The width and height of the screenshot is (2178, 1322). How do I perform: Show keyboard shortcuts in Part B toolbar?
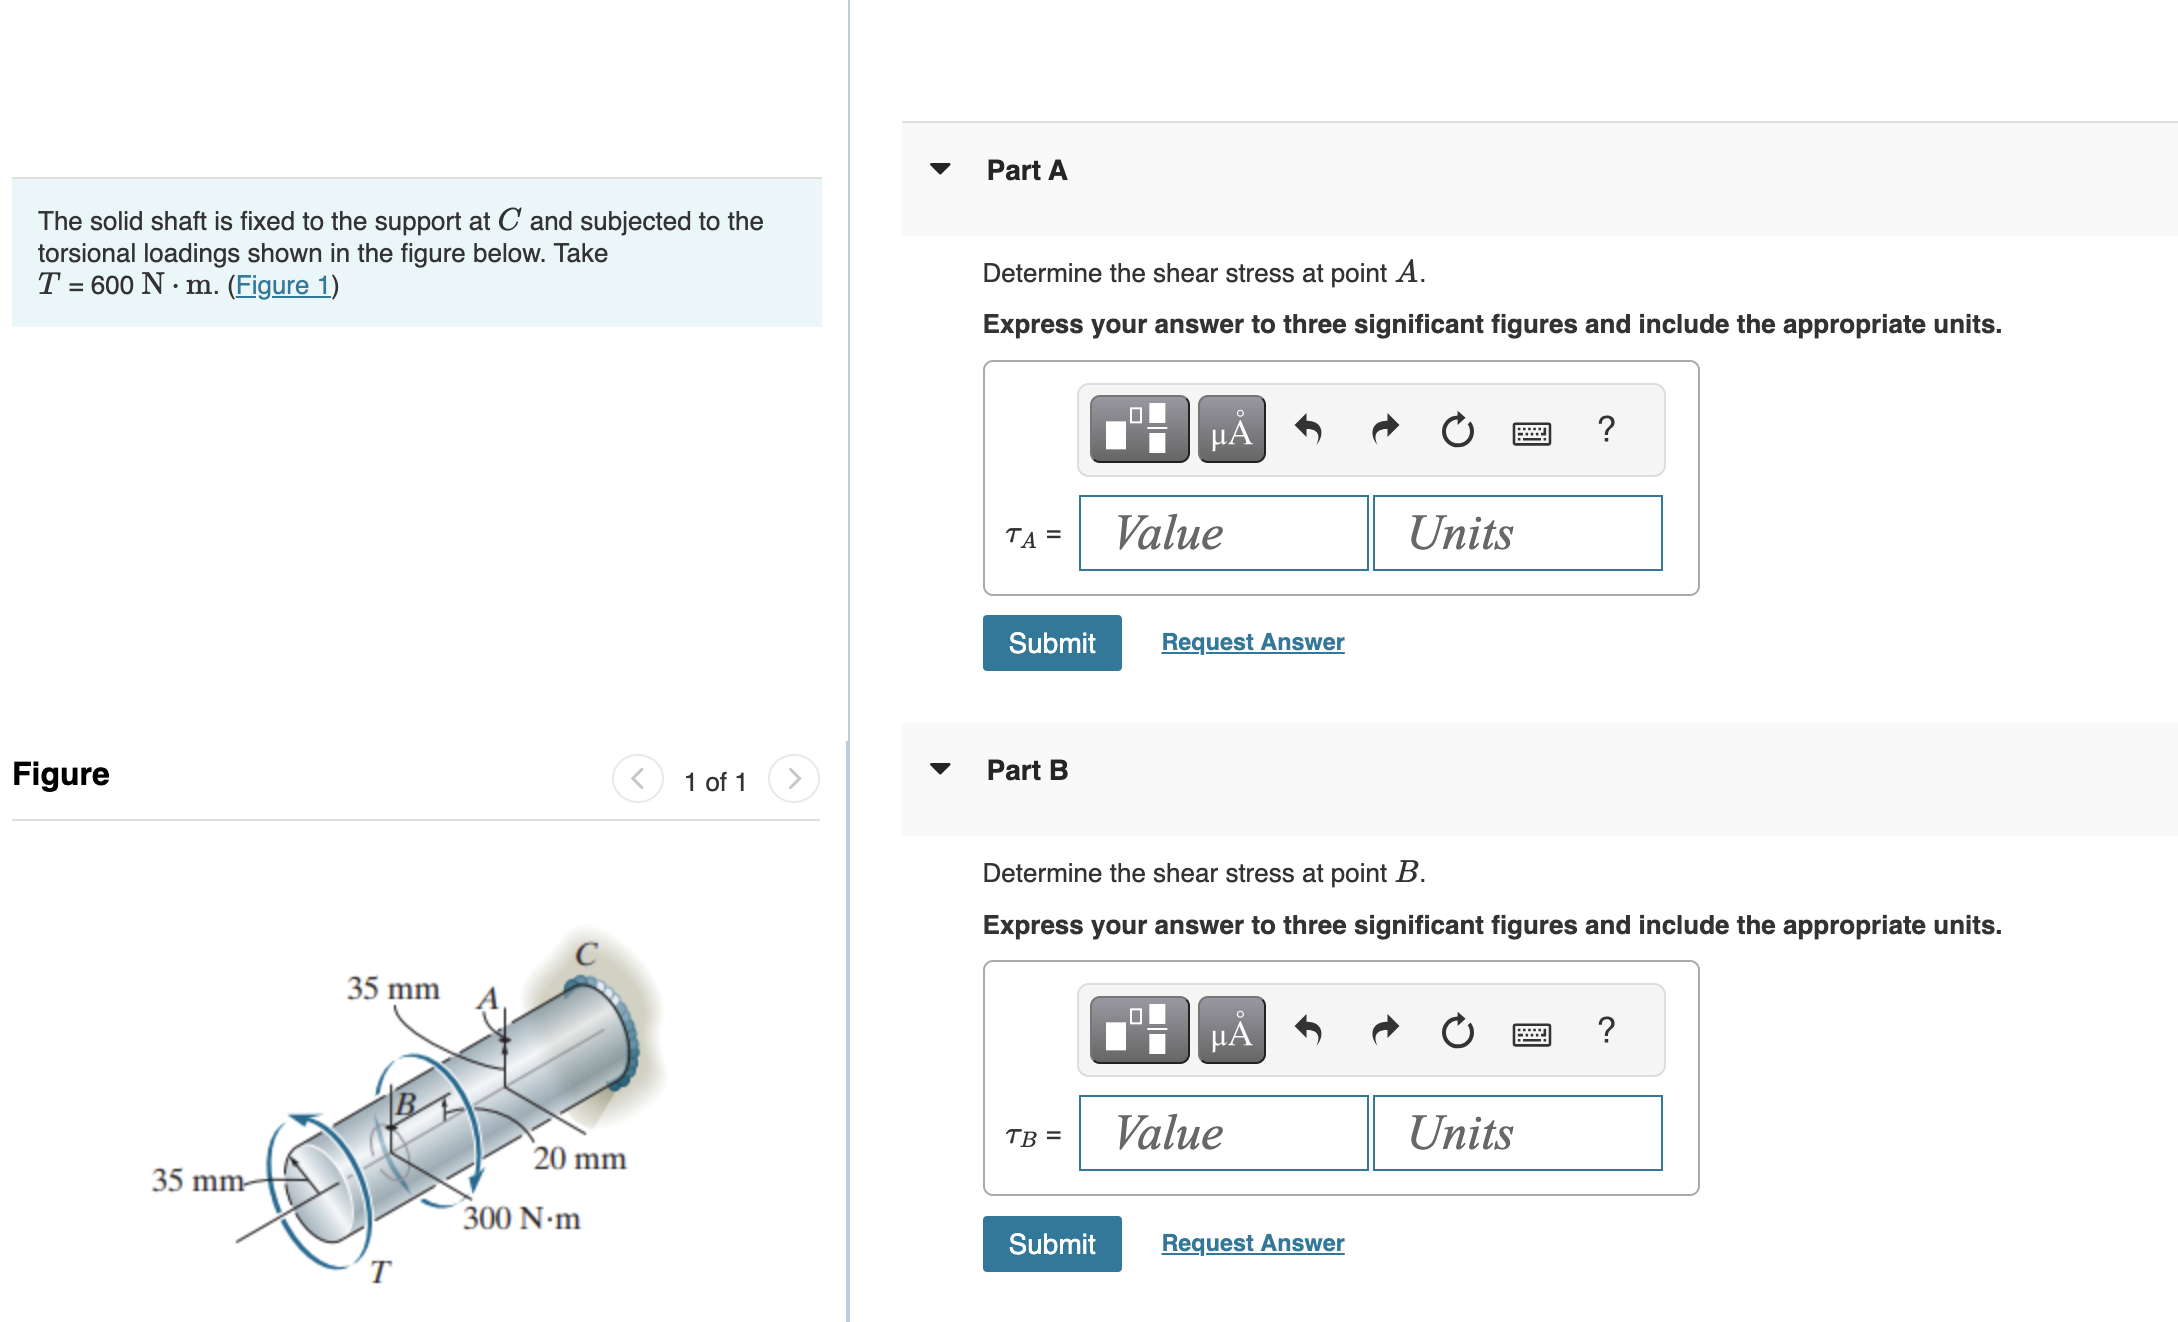click(1531, 1034)
